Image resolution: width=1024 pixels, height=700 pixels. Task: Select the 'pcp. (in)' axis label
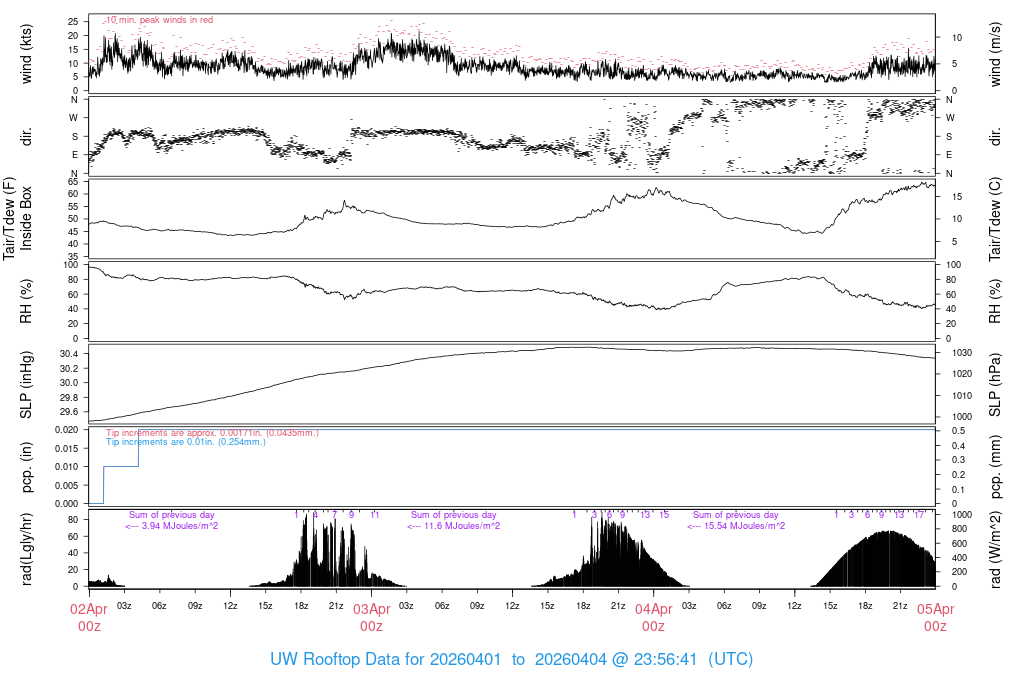[27, 466]
